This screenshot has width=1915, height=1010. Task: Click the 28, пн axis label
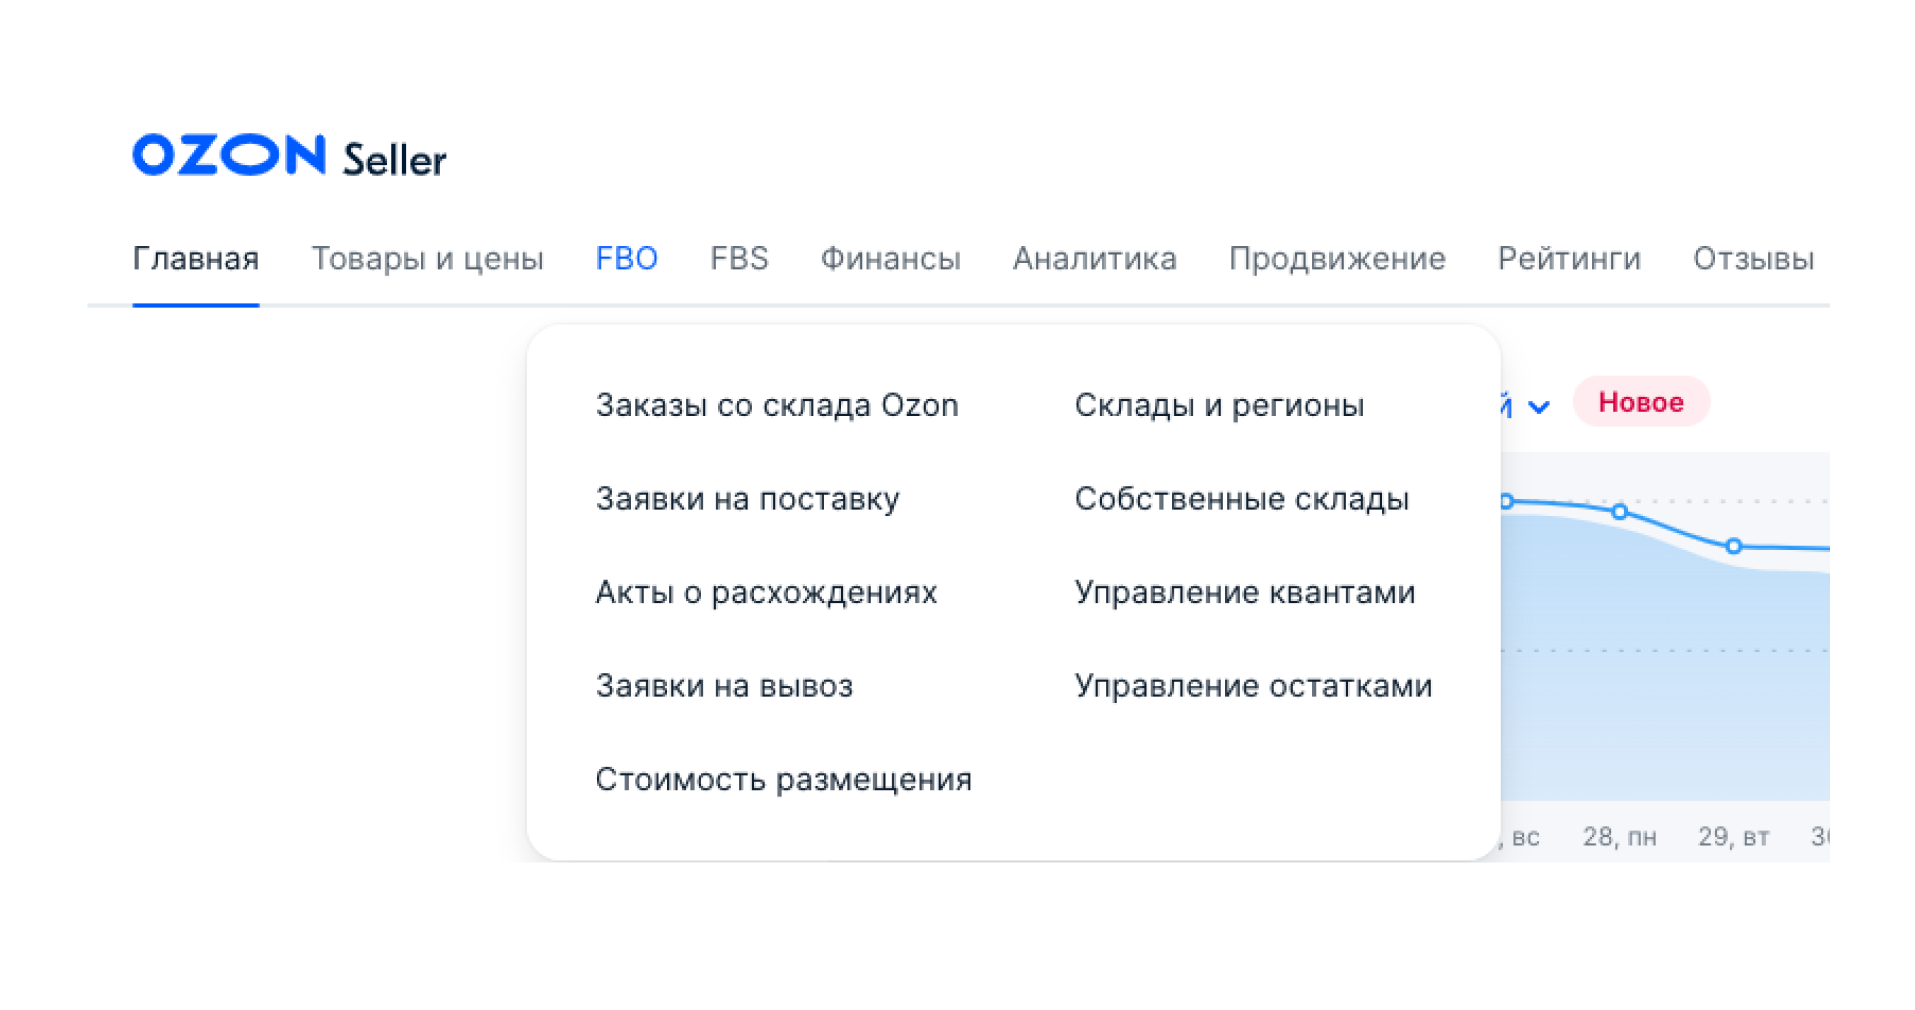click(x=1619, y=836)
